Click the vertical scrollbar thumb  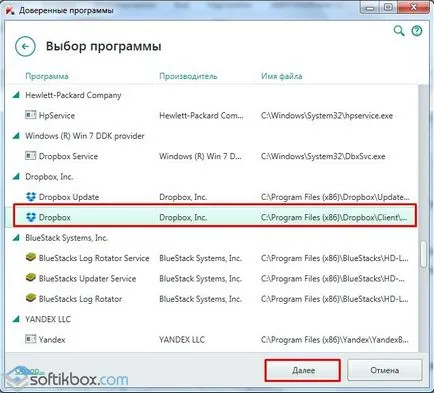tap(423, 254)
